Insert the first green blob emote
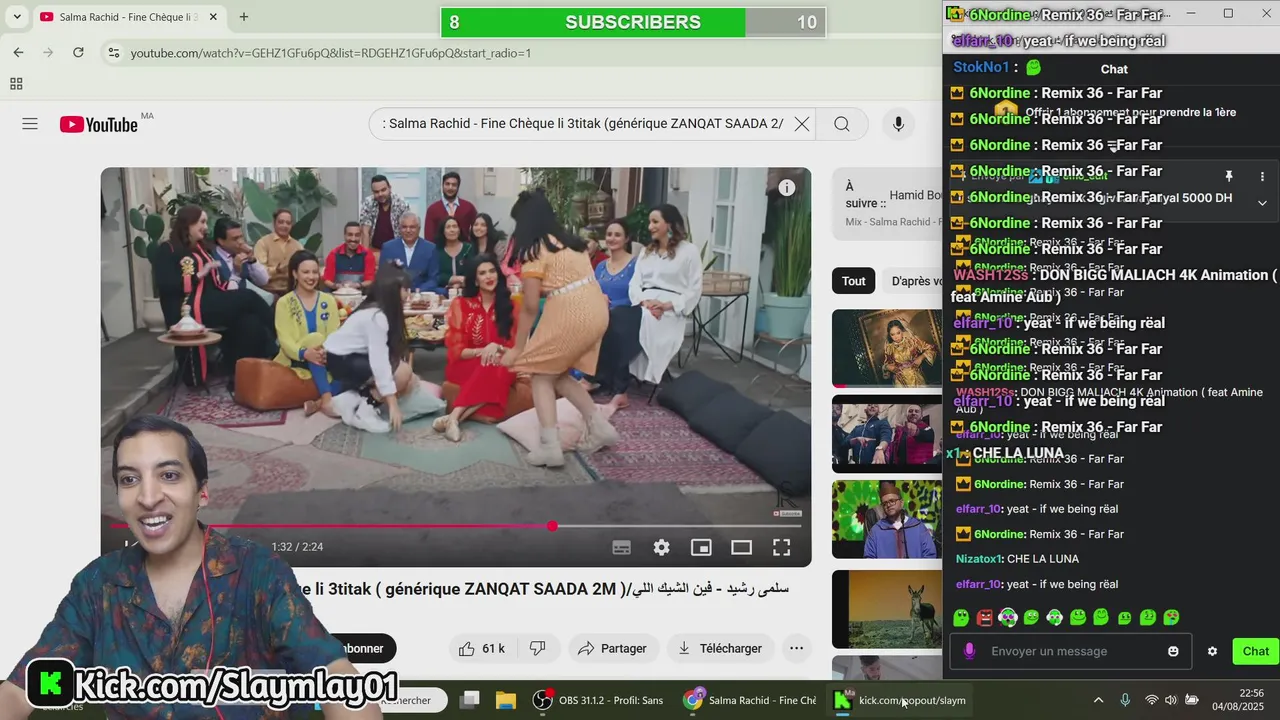The image size is (1280, 720). 961,618
